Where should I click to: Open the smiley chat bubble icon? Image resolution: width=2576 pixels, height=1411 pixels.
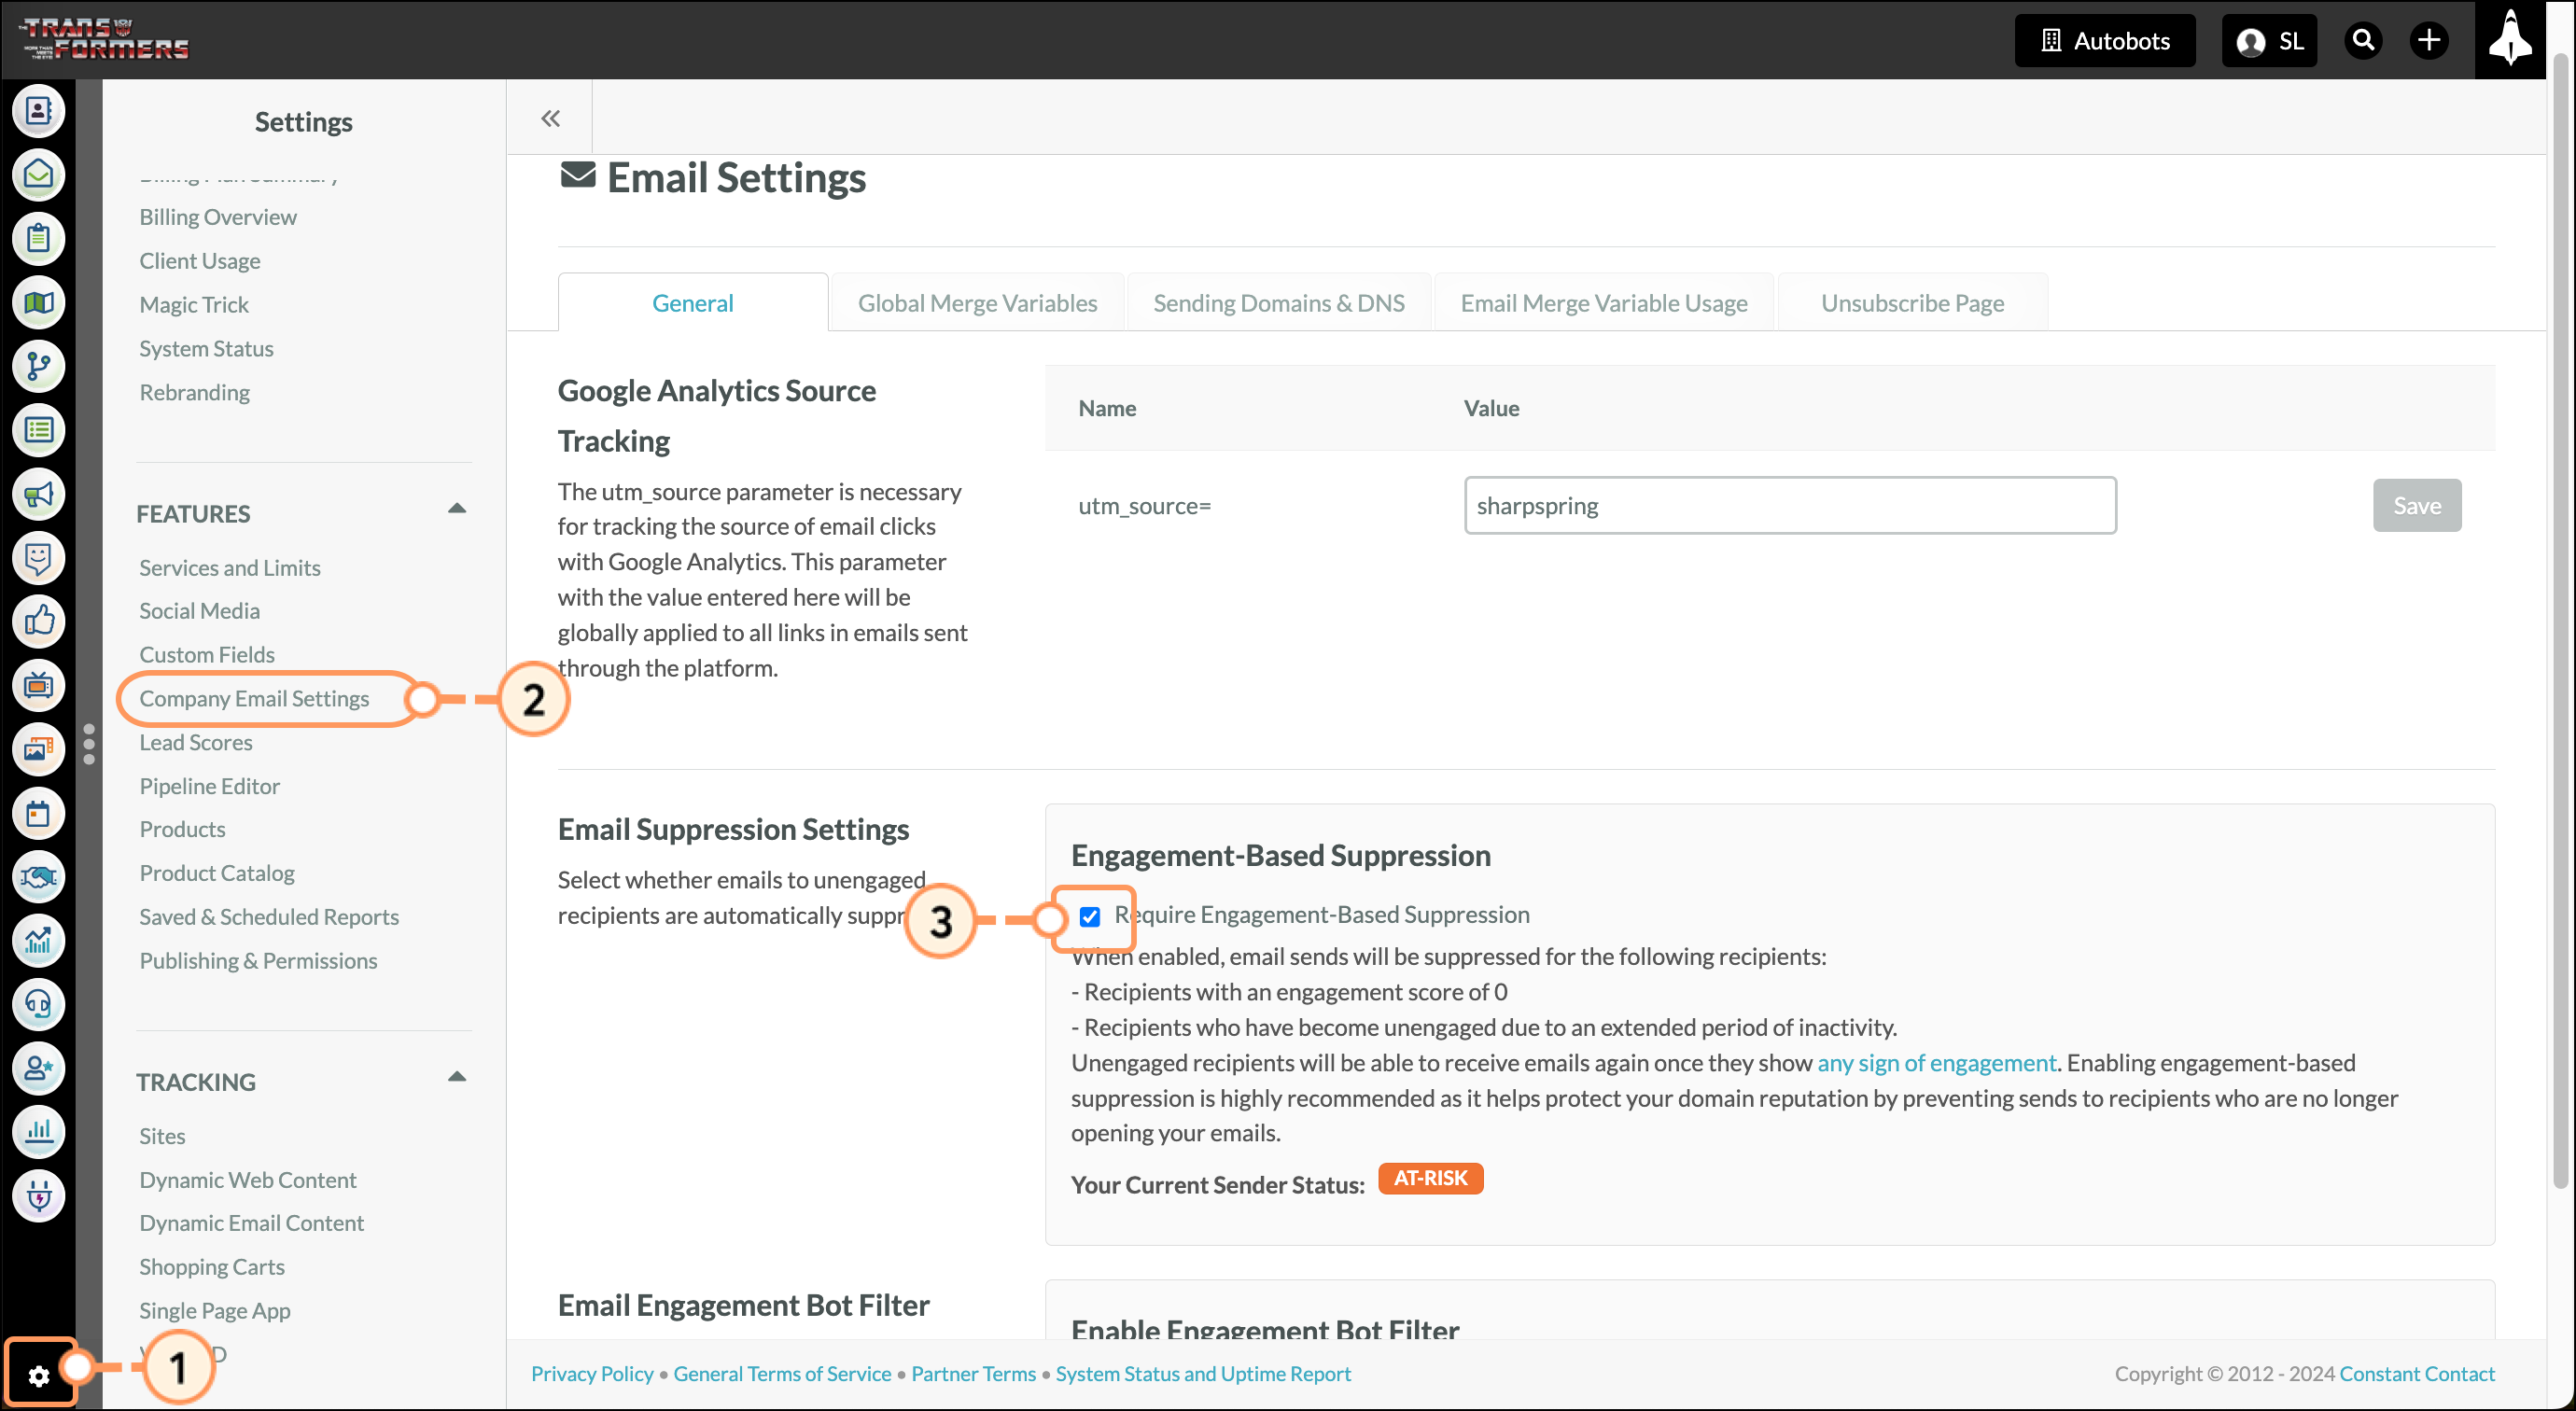[38, 558]
